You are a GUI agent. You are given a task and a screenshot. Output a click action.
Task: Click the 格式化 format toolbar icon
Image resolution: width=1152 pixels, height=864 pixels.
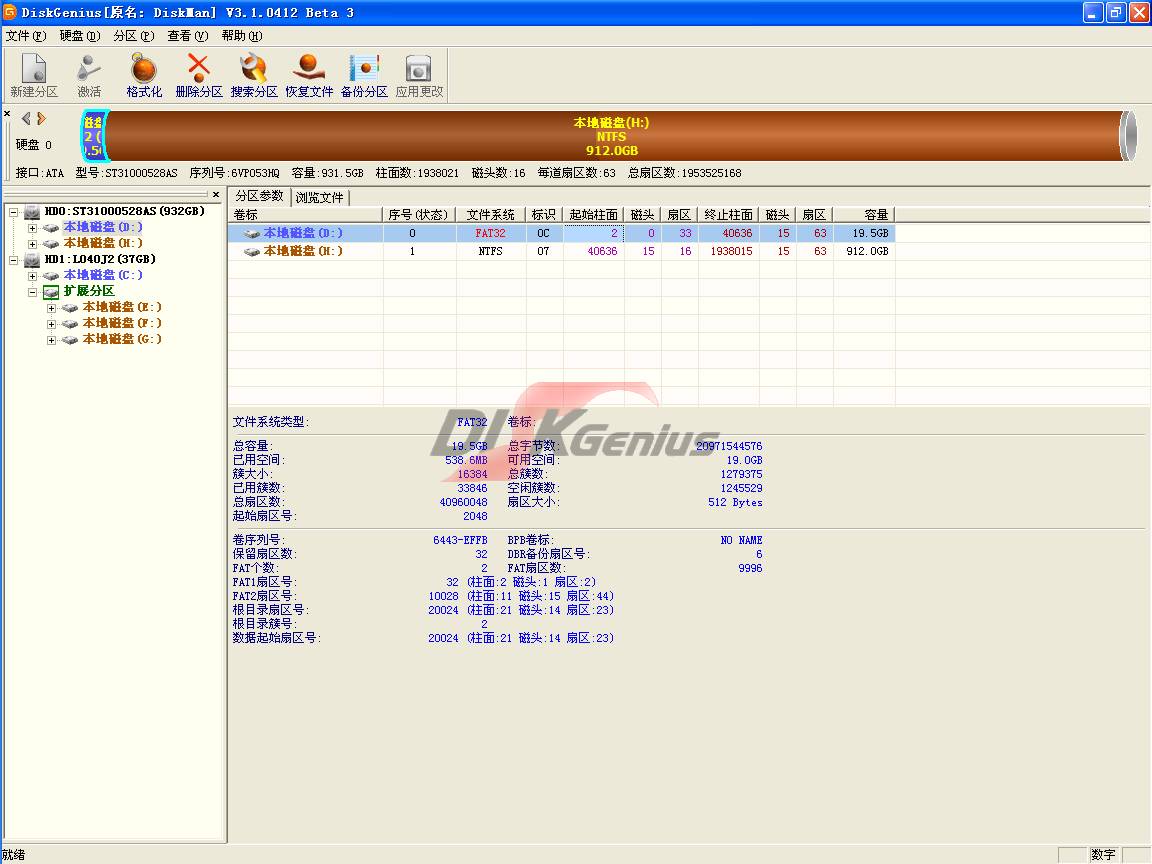144,75
